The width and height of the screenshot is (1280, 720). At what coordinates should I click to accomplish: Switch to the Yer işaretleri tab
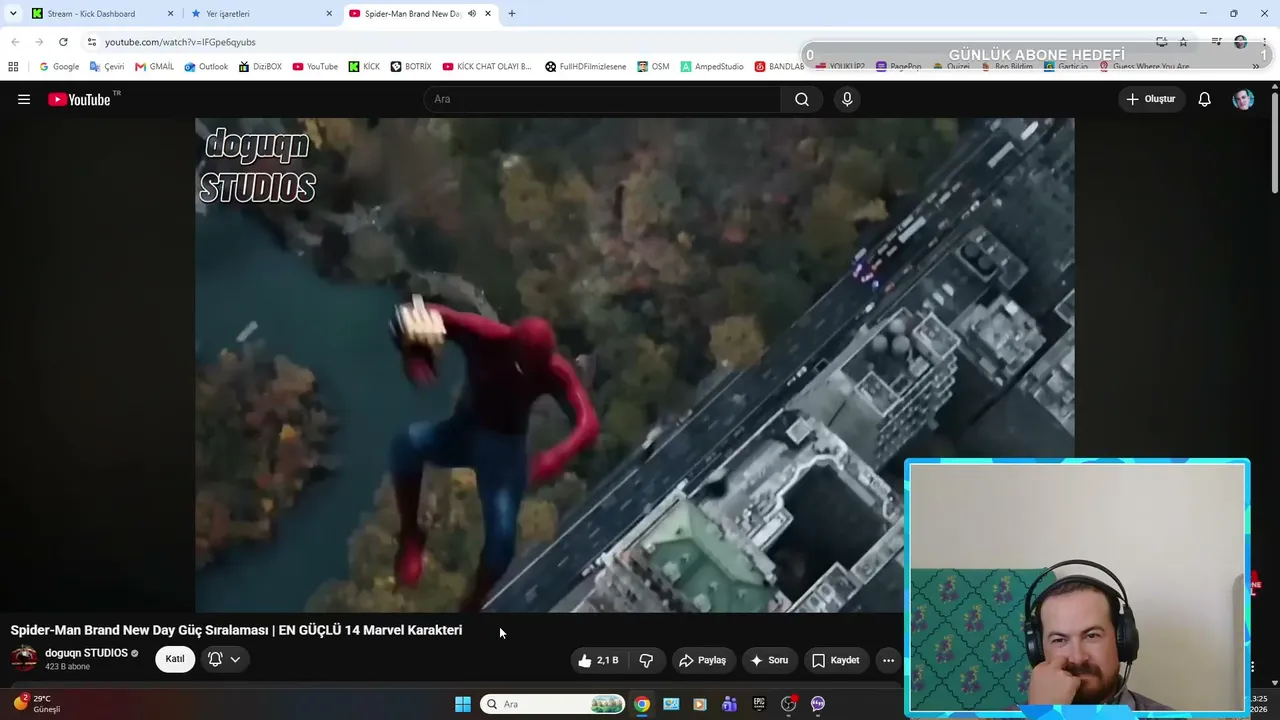[x=262, y=14]
